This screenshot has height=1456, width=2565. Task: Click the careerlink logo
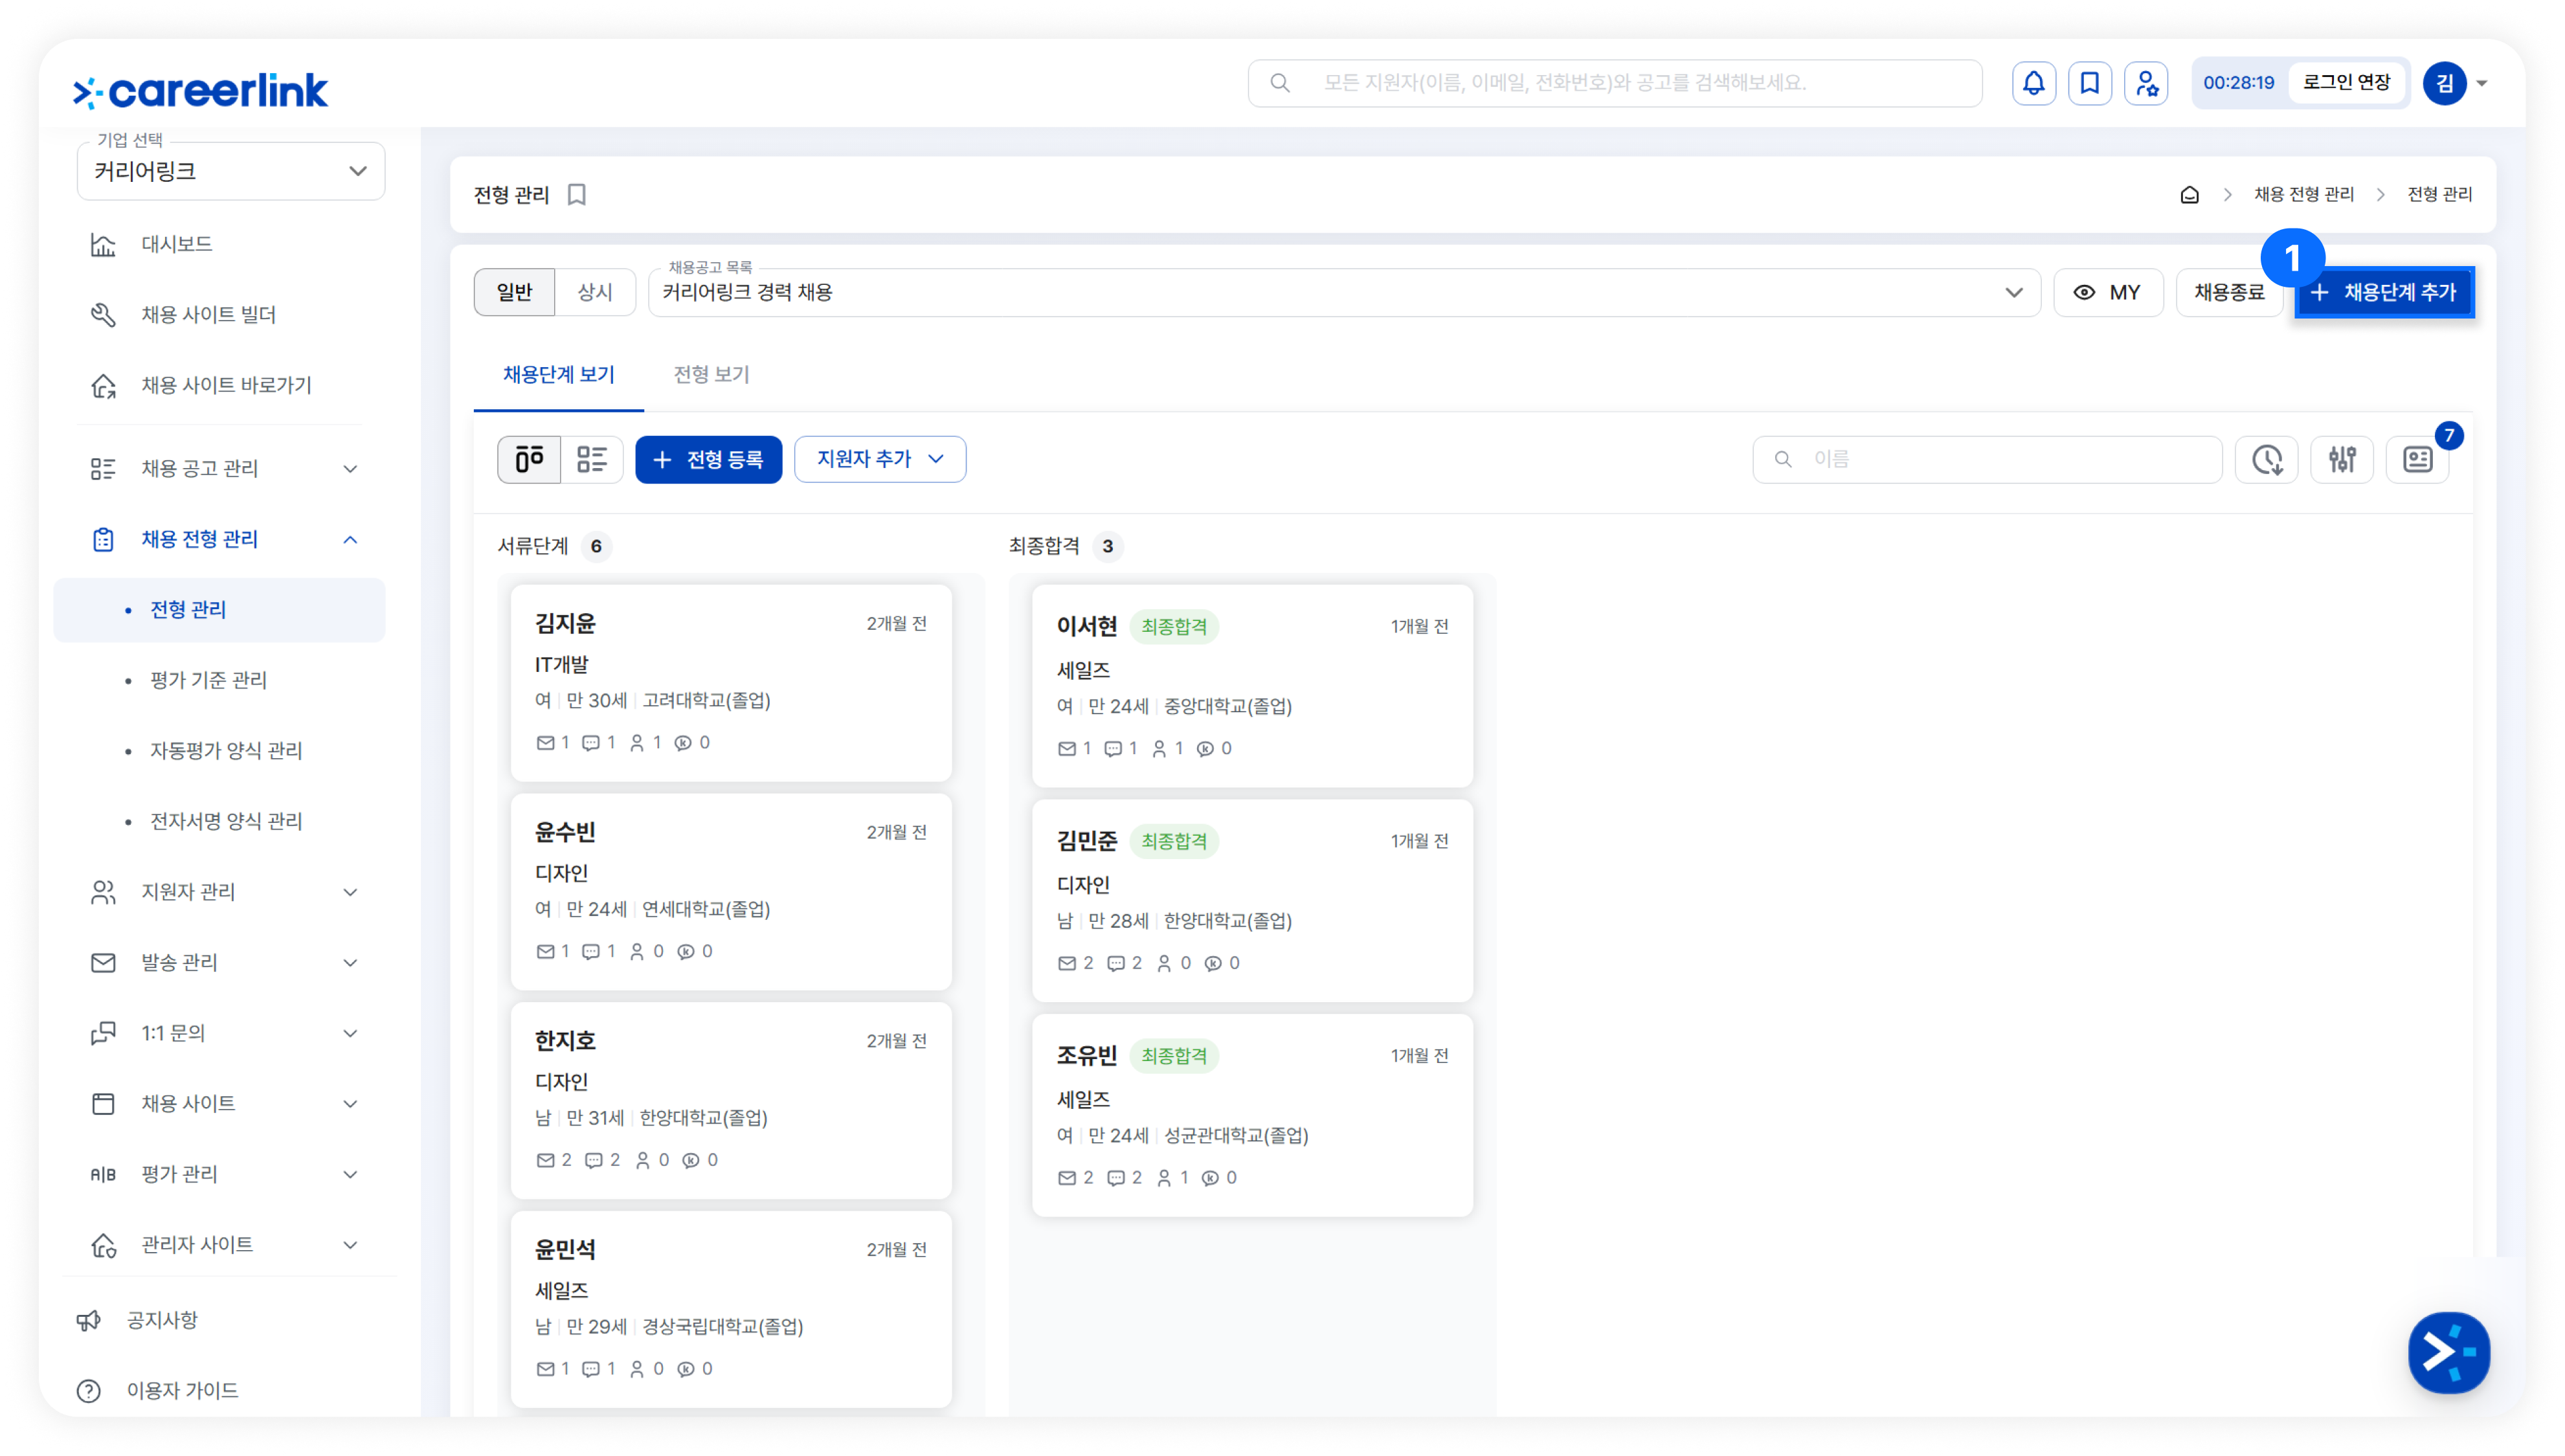pos(200,90)
